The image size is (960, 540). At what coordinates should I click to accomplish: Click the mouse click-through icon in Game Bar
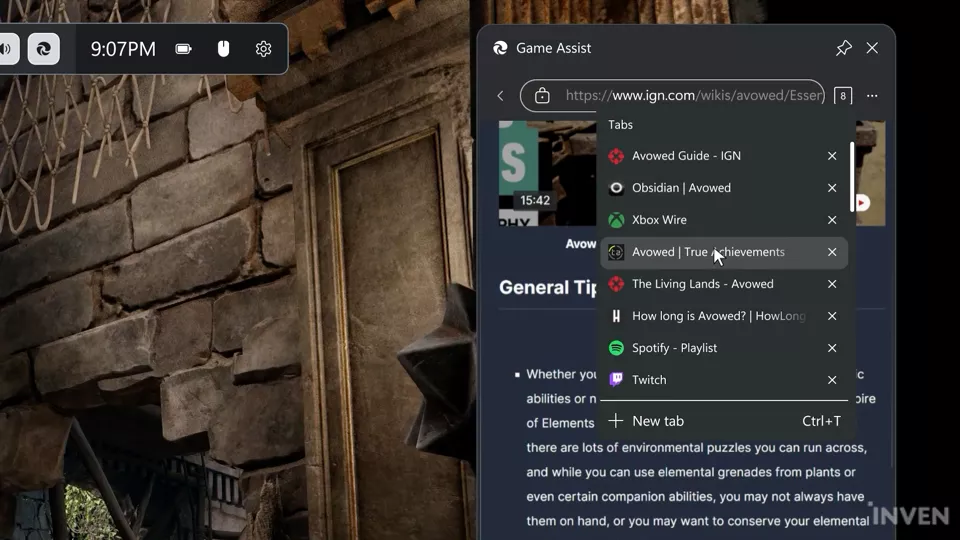[223, 49]
